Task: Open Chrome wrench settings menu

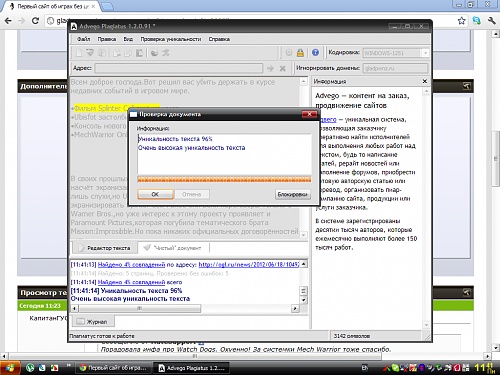Action: tap(492, 21)
